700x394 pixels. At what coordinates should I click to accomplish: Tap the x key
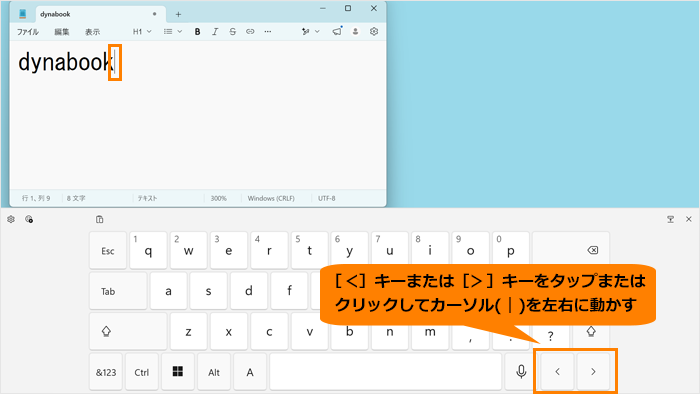click(229, 332)
